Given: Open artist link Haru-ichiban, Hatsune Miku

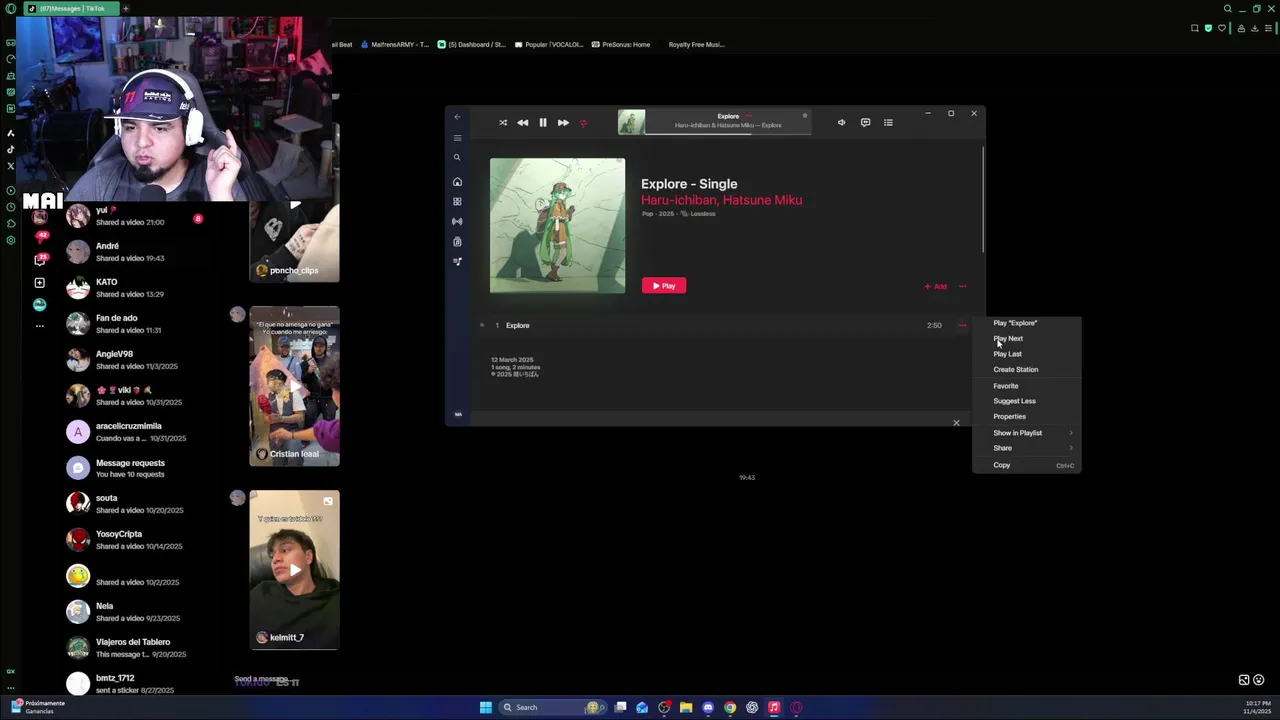Looking at the screenshot, I should (721, 200).
